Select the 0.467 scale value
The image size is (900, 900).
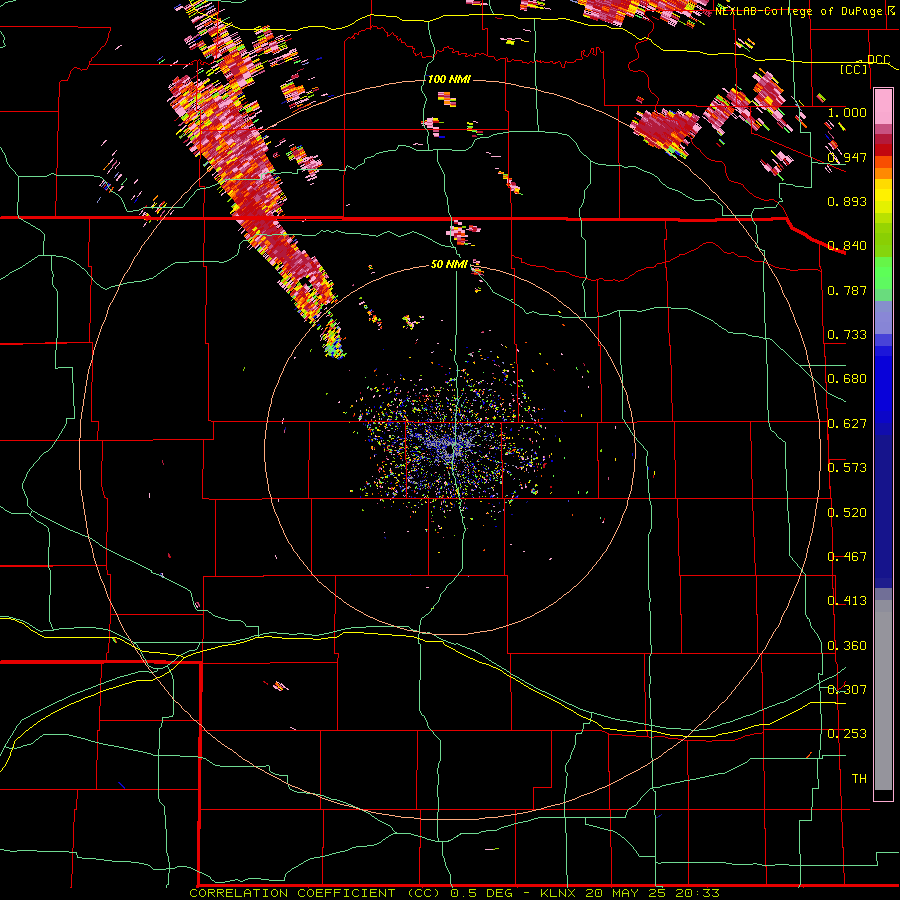point(847,557)
